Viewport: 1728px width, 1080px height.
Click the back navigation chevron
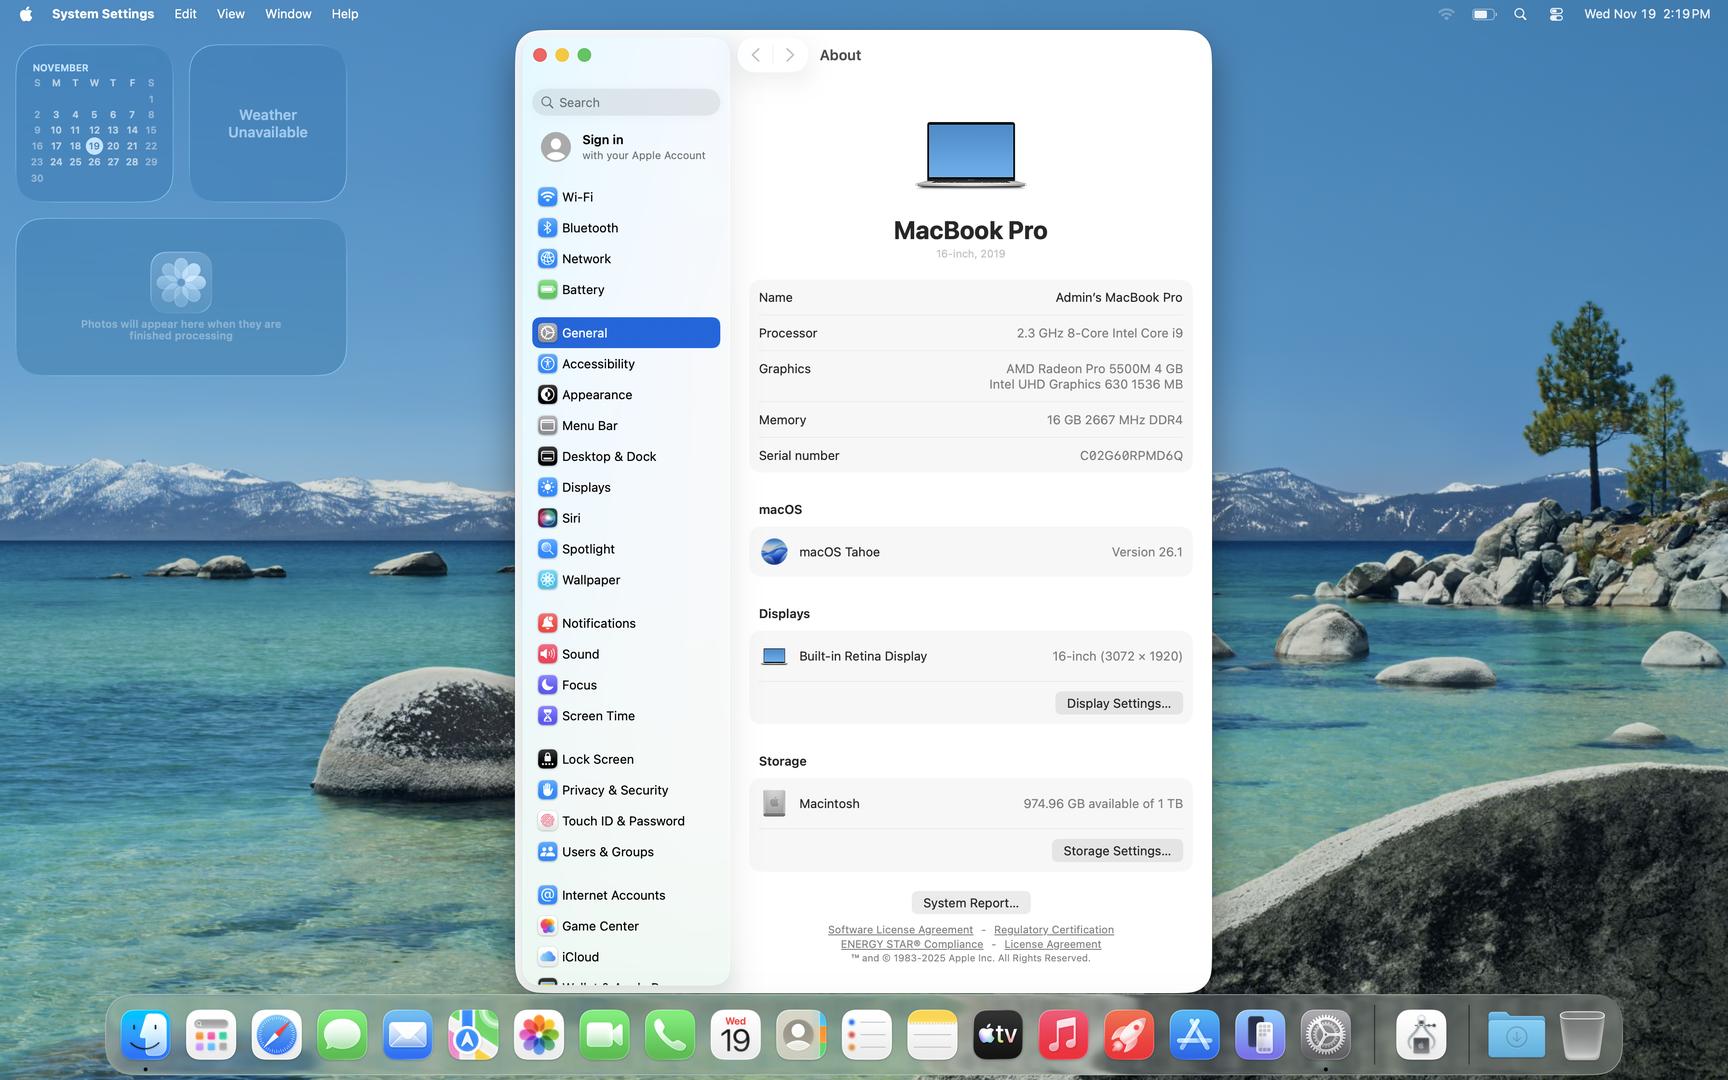click(x=756, y=55)
